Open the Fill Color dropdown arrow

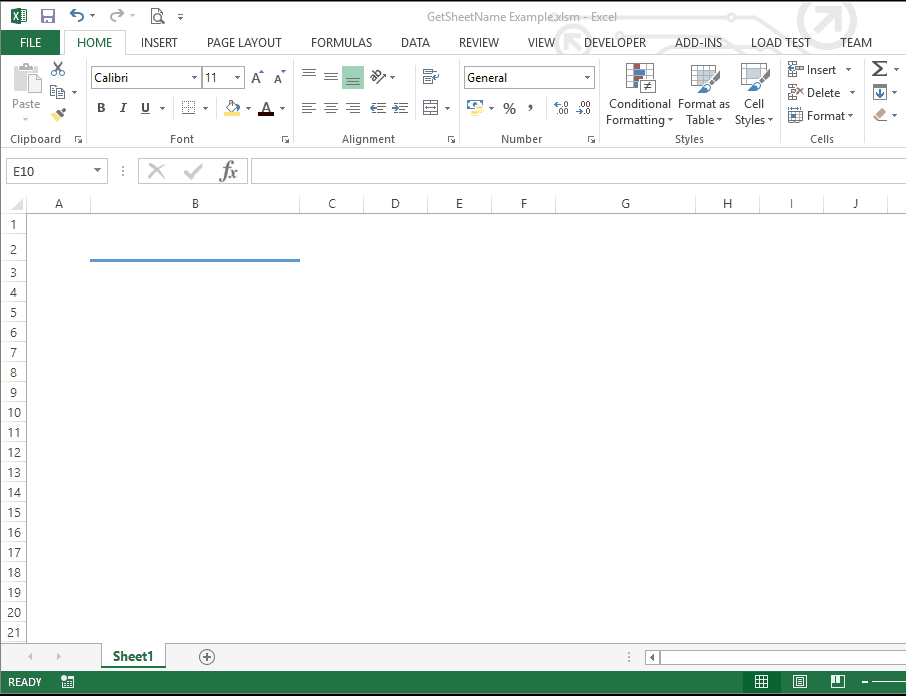click(247, 107)
